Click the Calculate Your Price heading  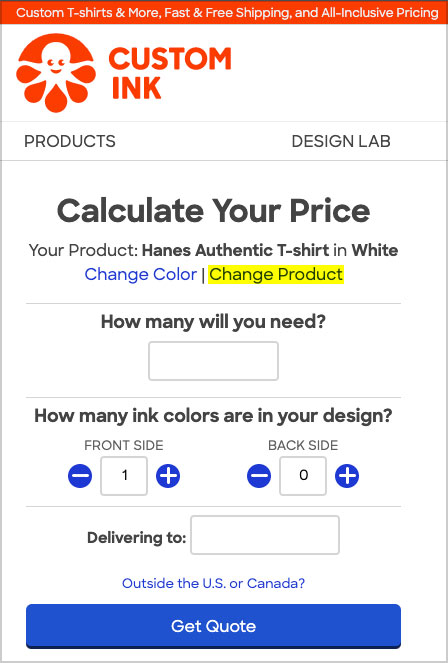(213, 211)
